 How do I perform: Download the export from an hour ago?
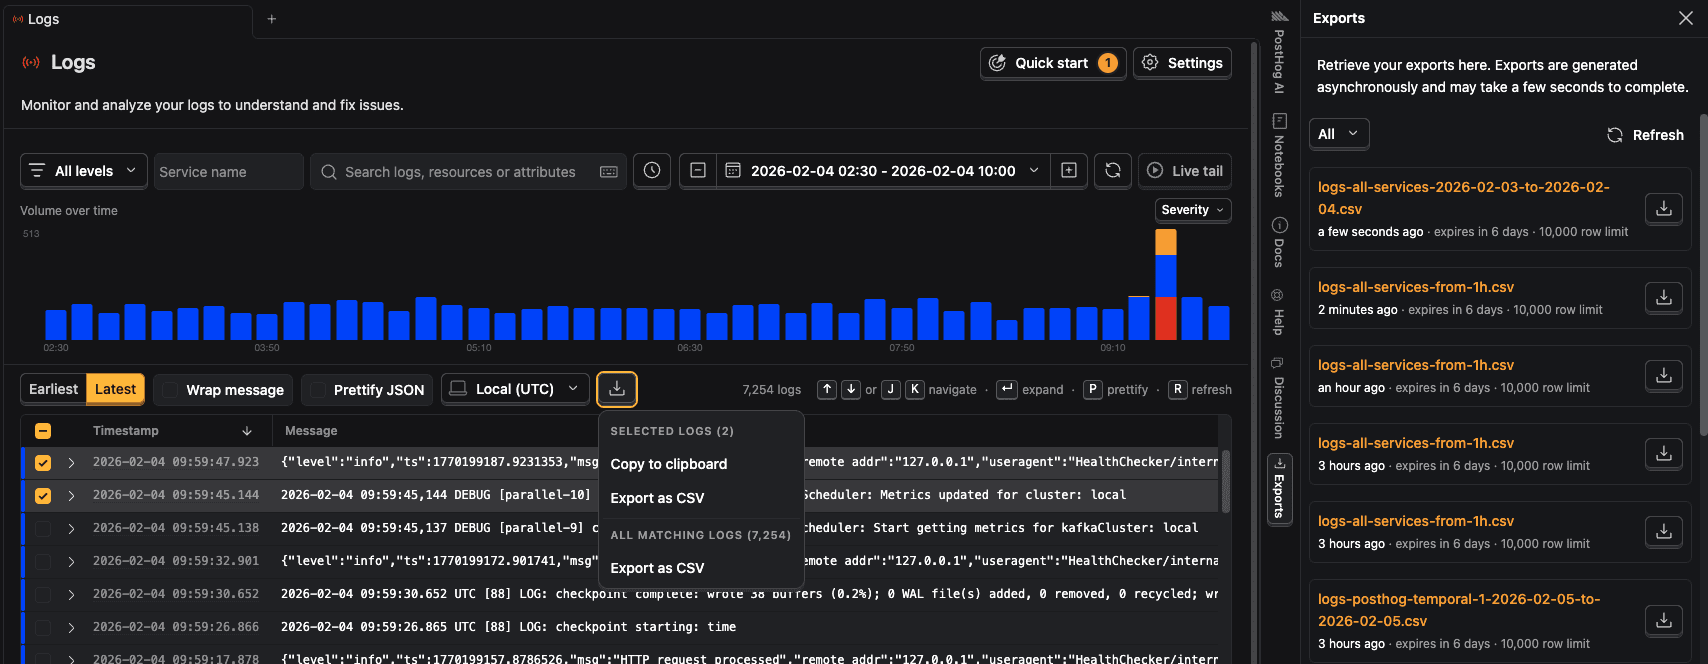[x=1664, y=376]
